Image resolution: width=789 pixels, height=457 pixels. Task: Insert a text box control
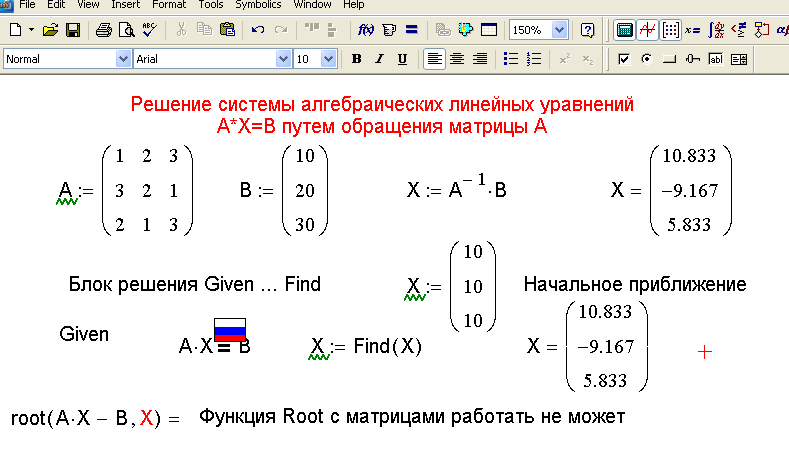pyautogui.click(x=716, y=59)
